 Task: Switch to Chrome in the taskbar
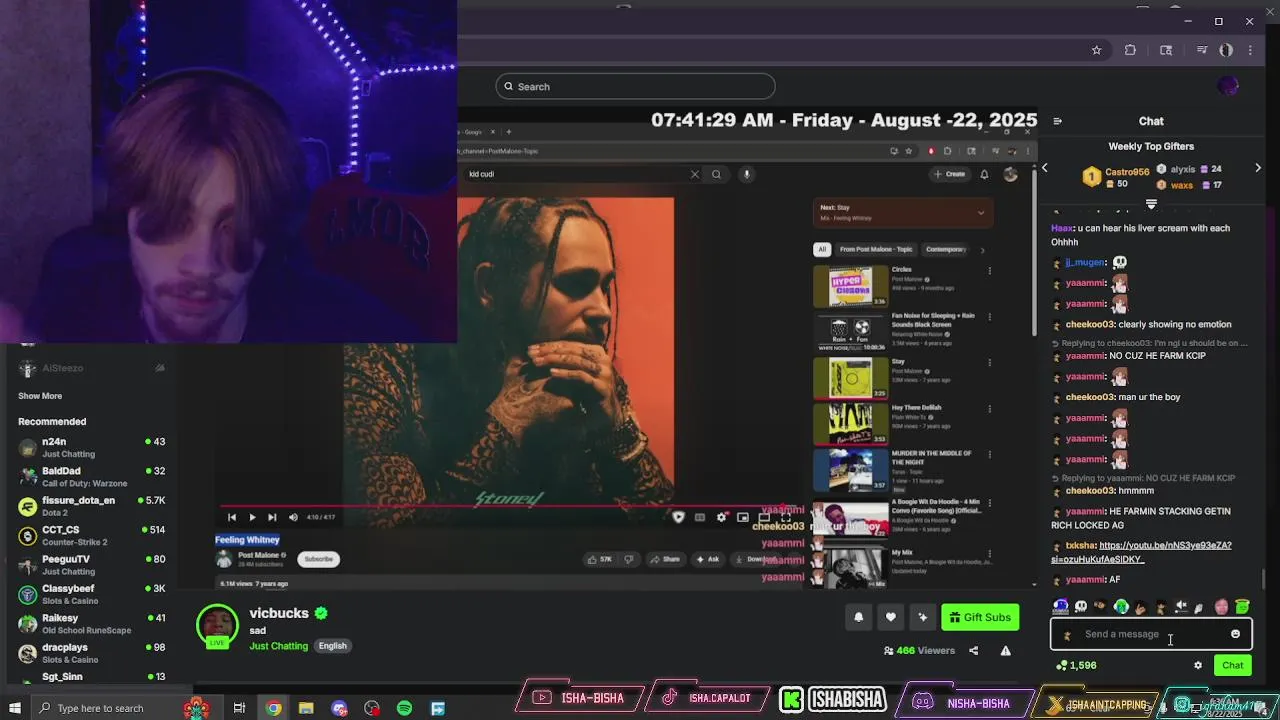pyautogui.click(x=273, y=708)
